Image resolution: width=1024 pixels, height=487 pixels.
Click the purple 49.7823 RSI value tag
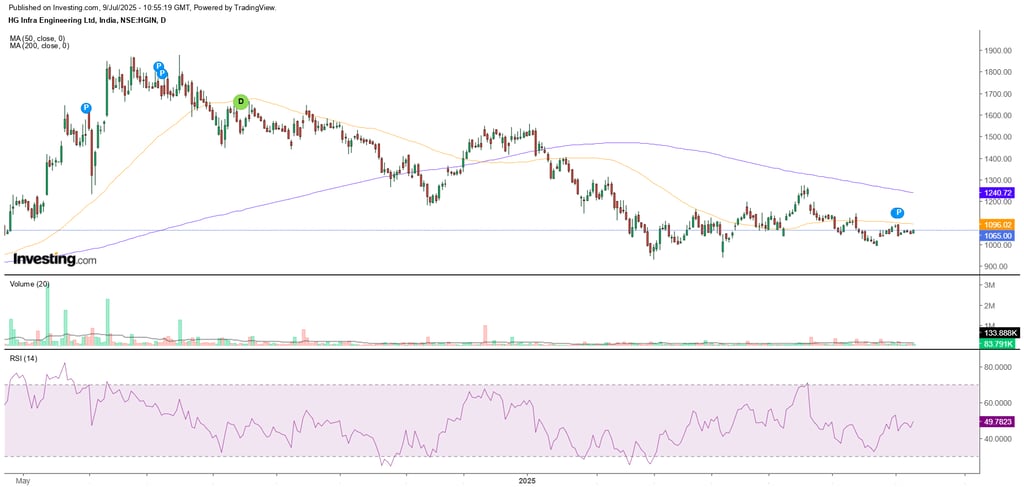997,422
